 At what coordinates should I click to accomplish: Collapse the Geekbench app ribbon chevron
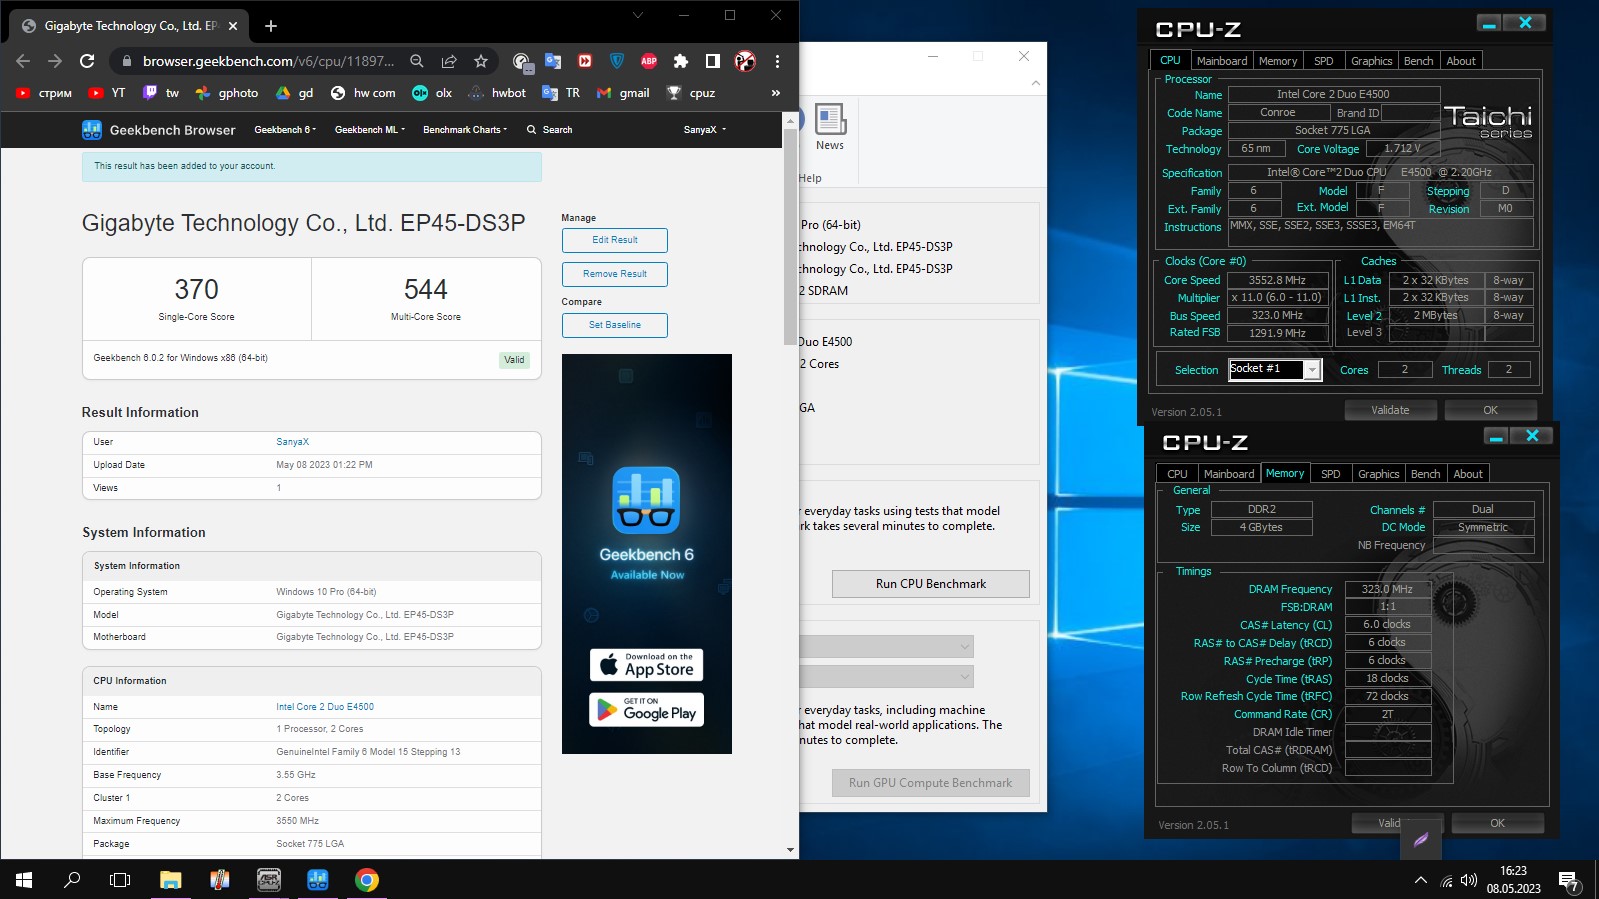pyautogui.click(x=1035, y=83)
